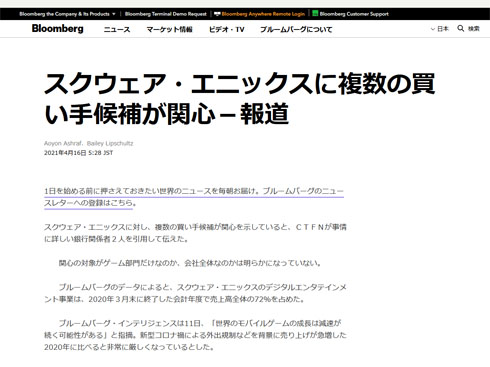Image resolution: width=490 pixels, height=367 pixels.
Task: Click author name Aoyon Ashraf
Action: coord(63,143)
